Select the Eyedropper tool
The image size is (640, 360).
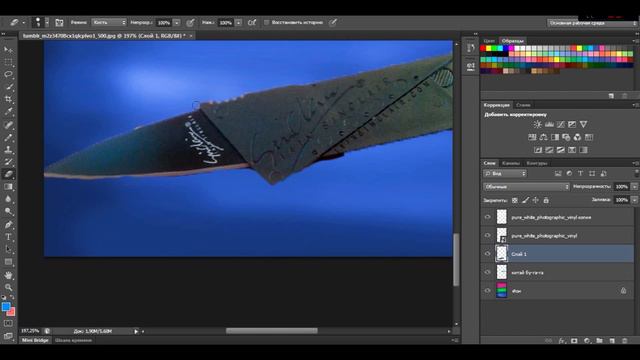(8, 112)
